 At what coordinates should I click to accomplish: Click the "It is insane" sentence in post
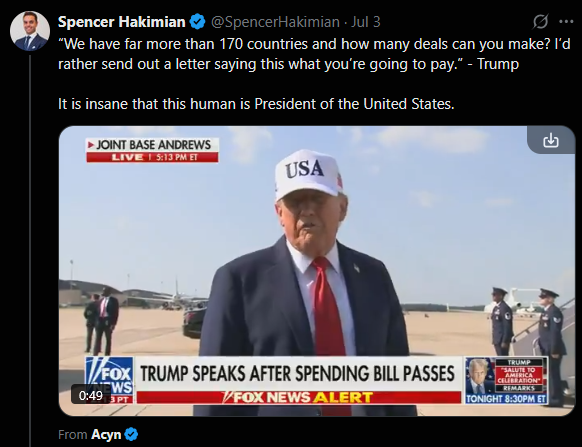(x=256, y=104)
